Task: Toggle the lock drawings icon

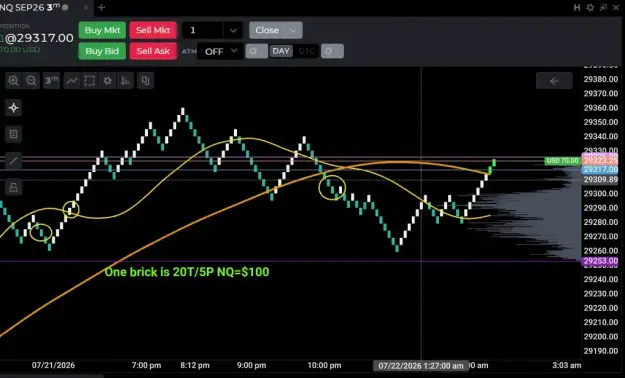Action: point(14,187)
